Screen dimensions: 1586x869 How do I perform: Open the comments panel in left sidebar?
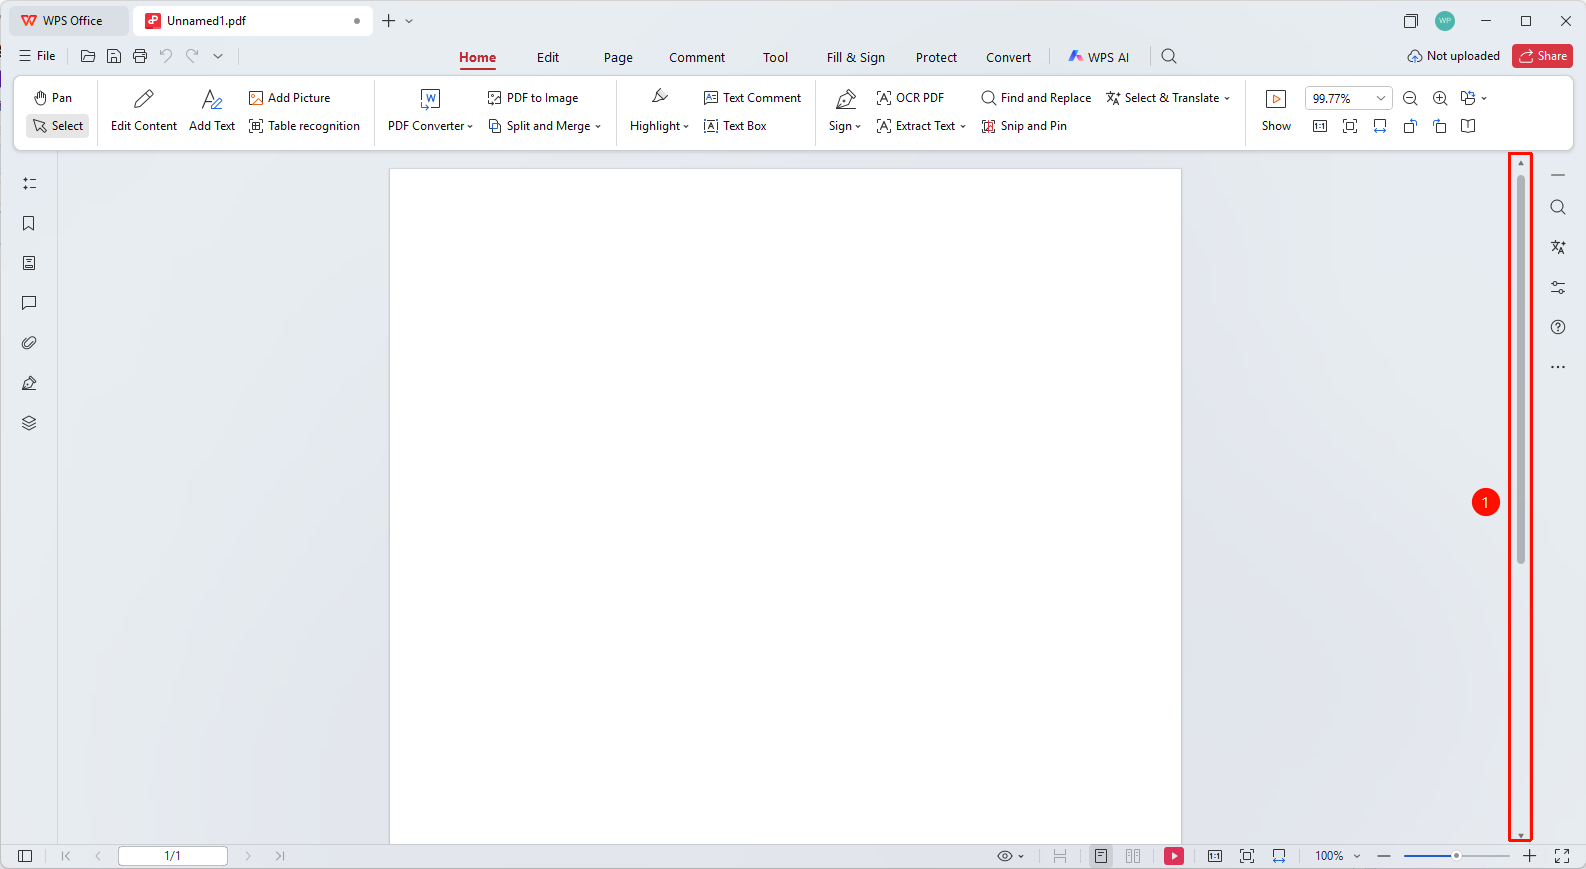tap(29, 303)
